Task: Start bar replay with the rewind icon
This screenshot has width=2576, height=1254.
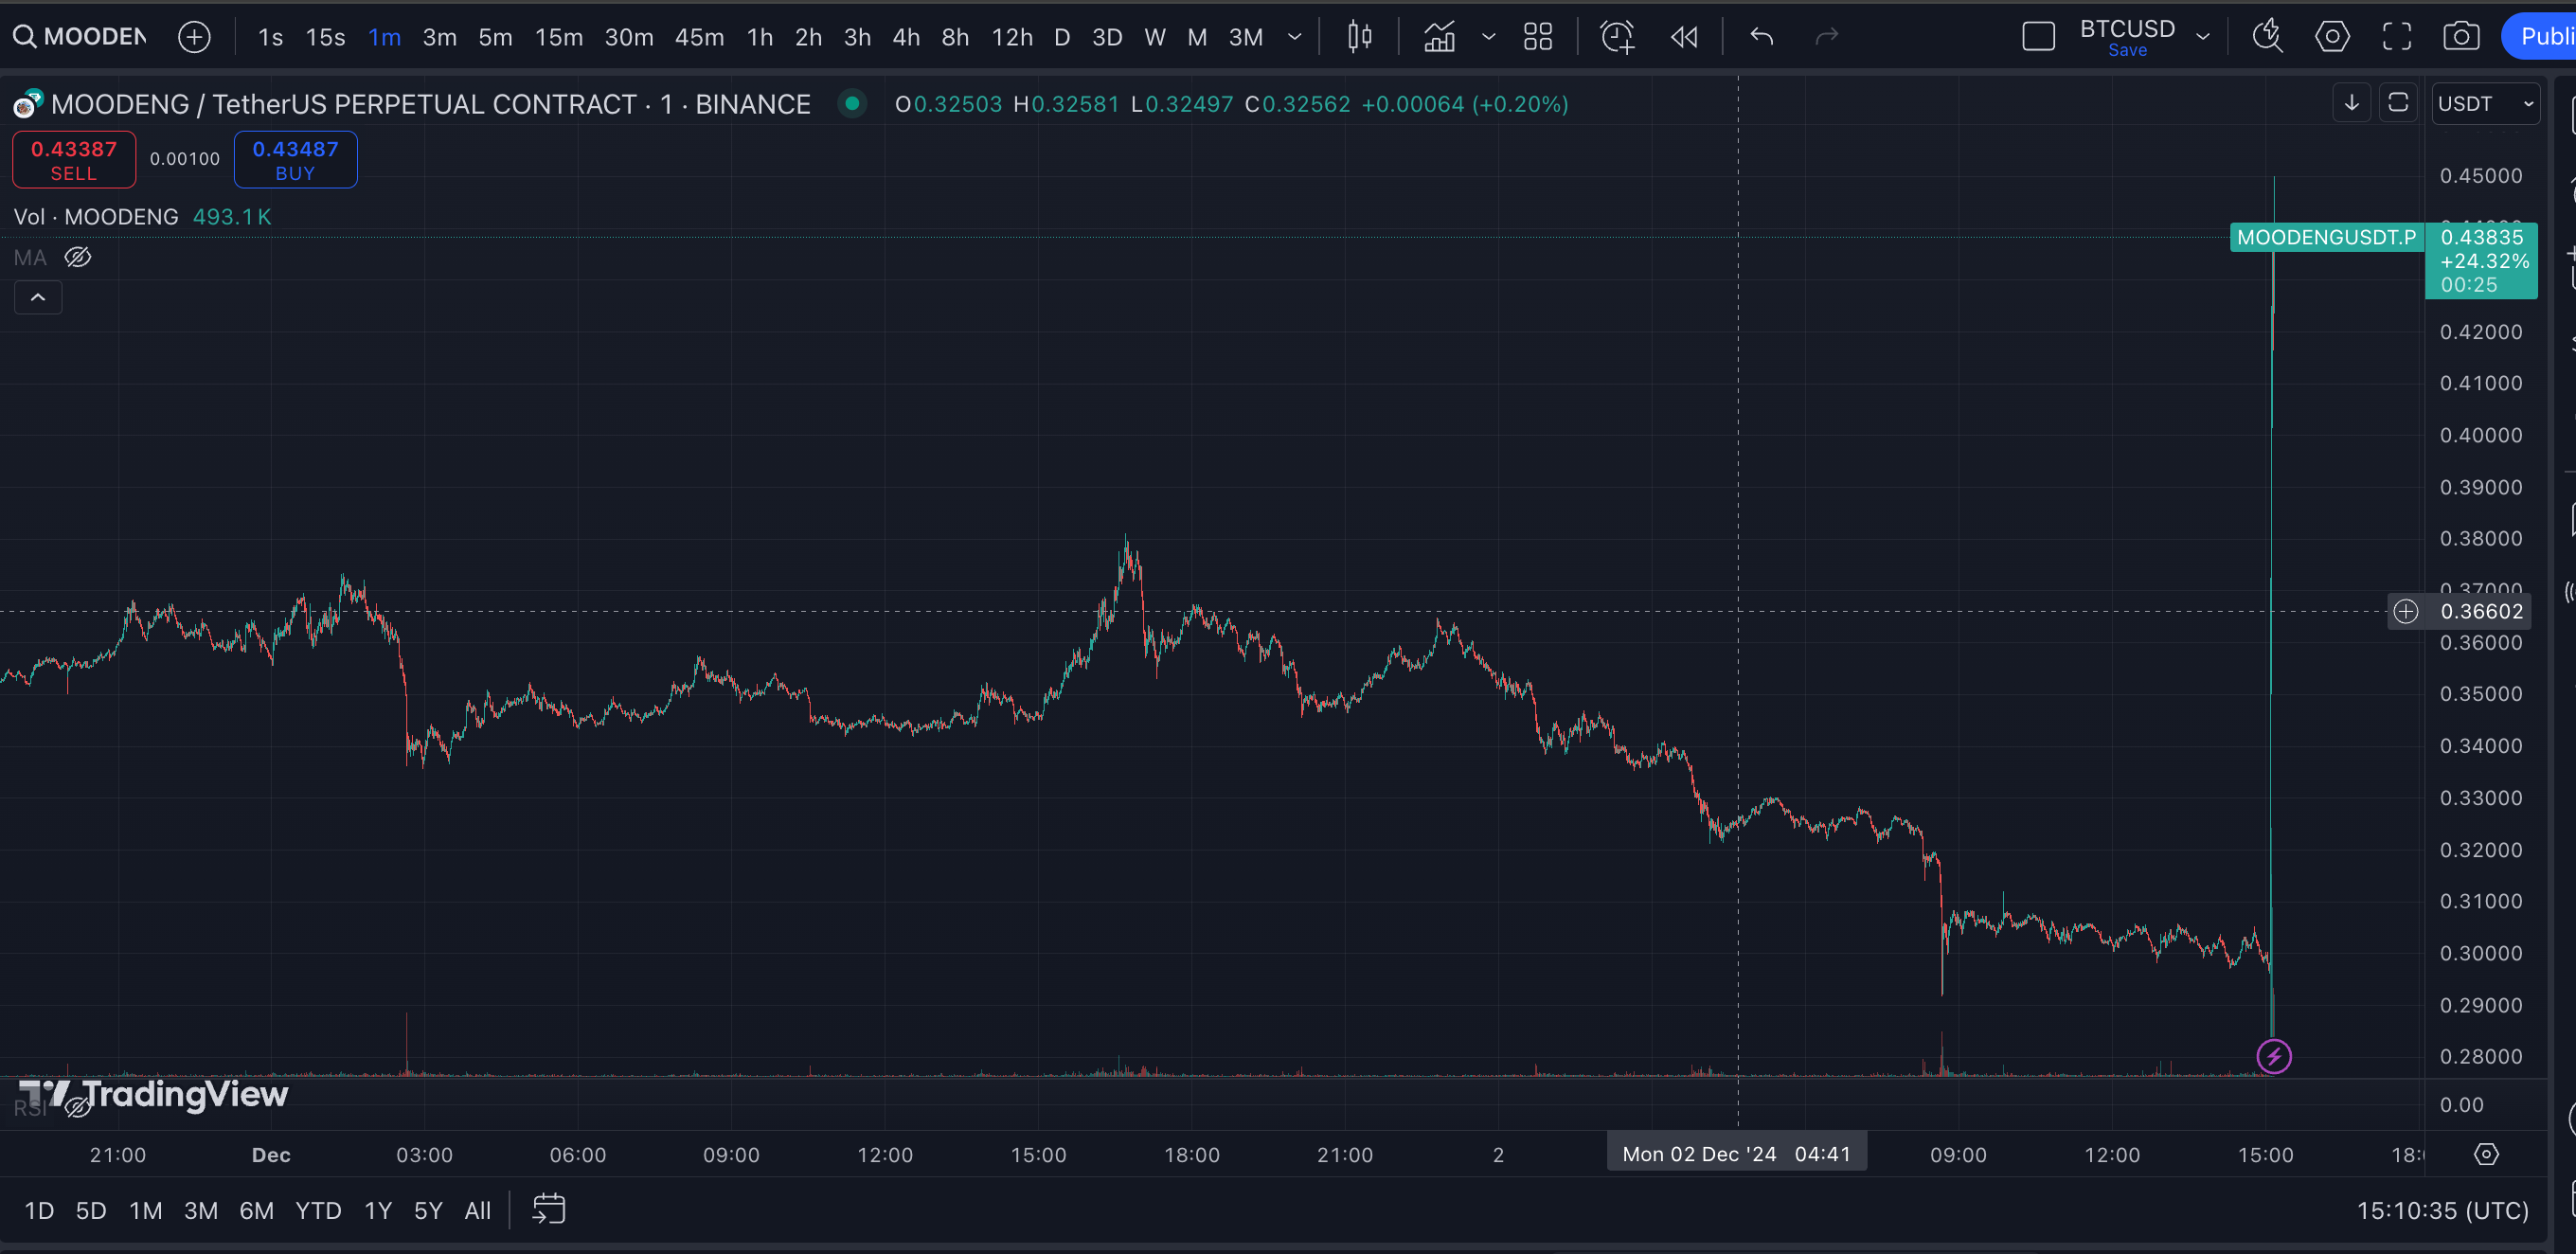Action: (1684, 37)
